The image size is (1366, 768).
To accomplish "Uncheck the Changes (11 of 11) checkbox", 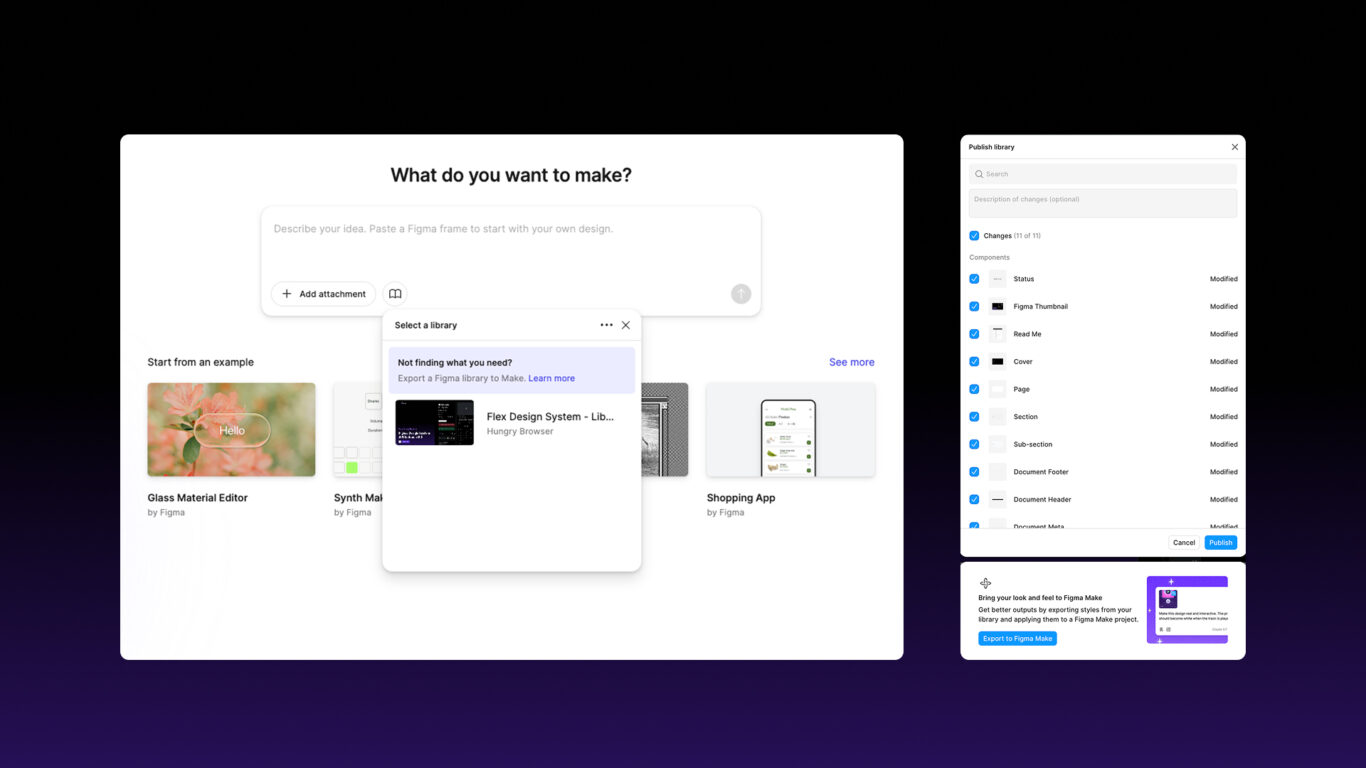I will (973, 235).
